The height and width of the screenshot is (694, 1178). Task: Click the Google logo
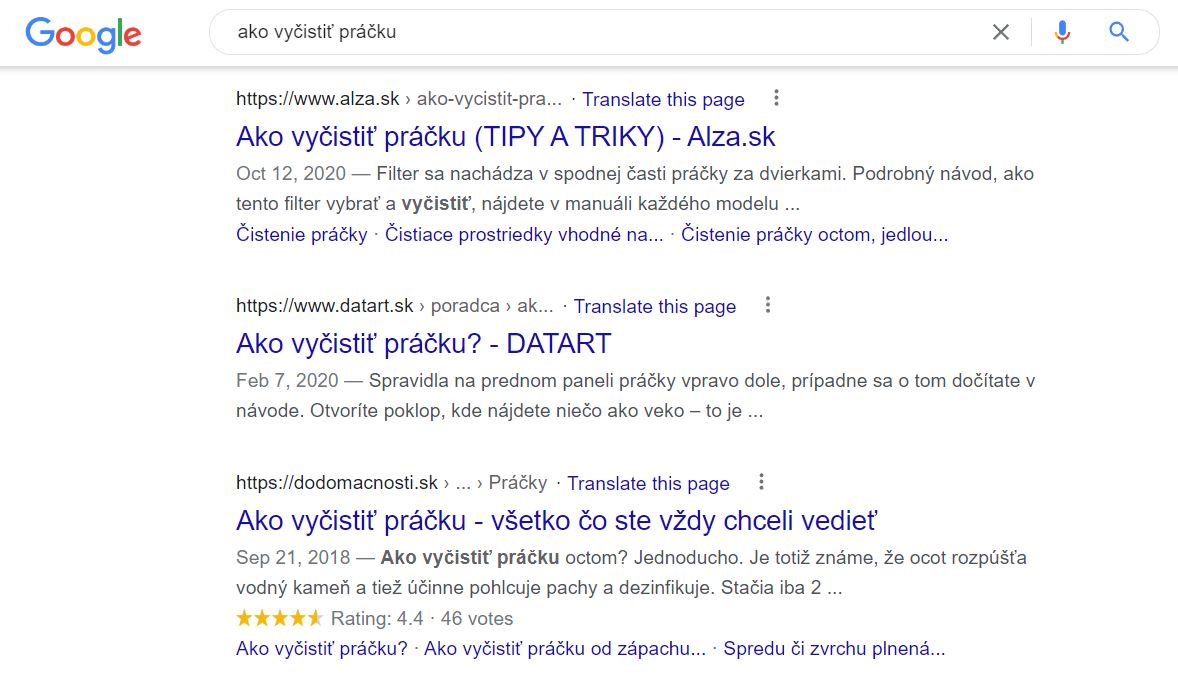[x=83, y=35]
